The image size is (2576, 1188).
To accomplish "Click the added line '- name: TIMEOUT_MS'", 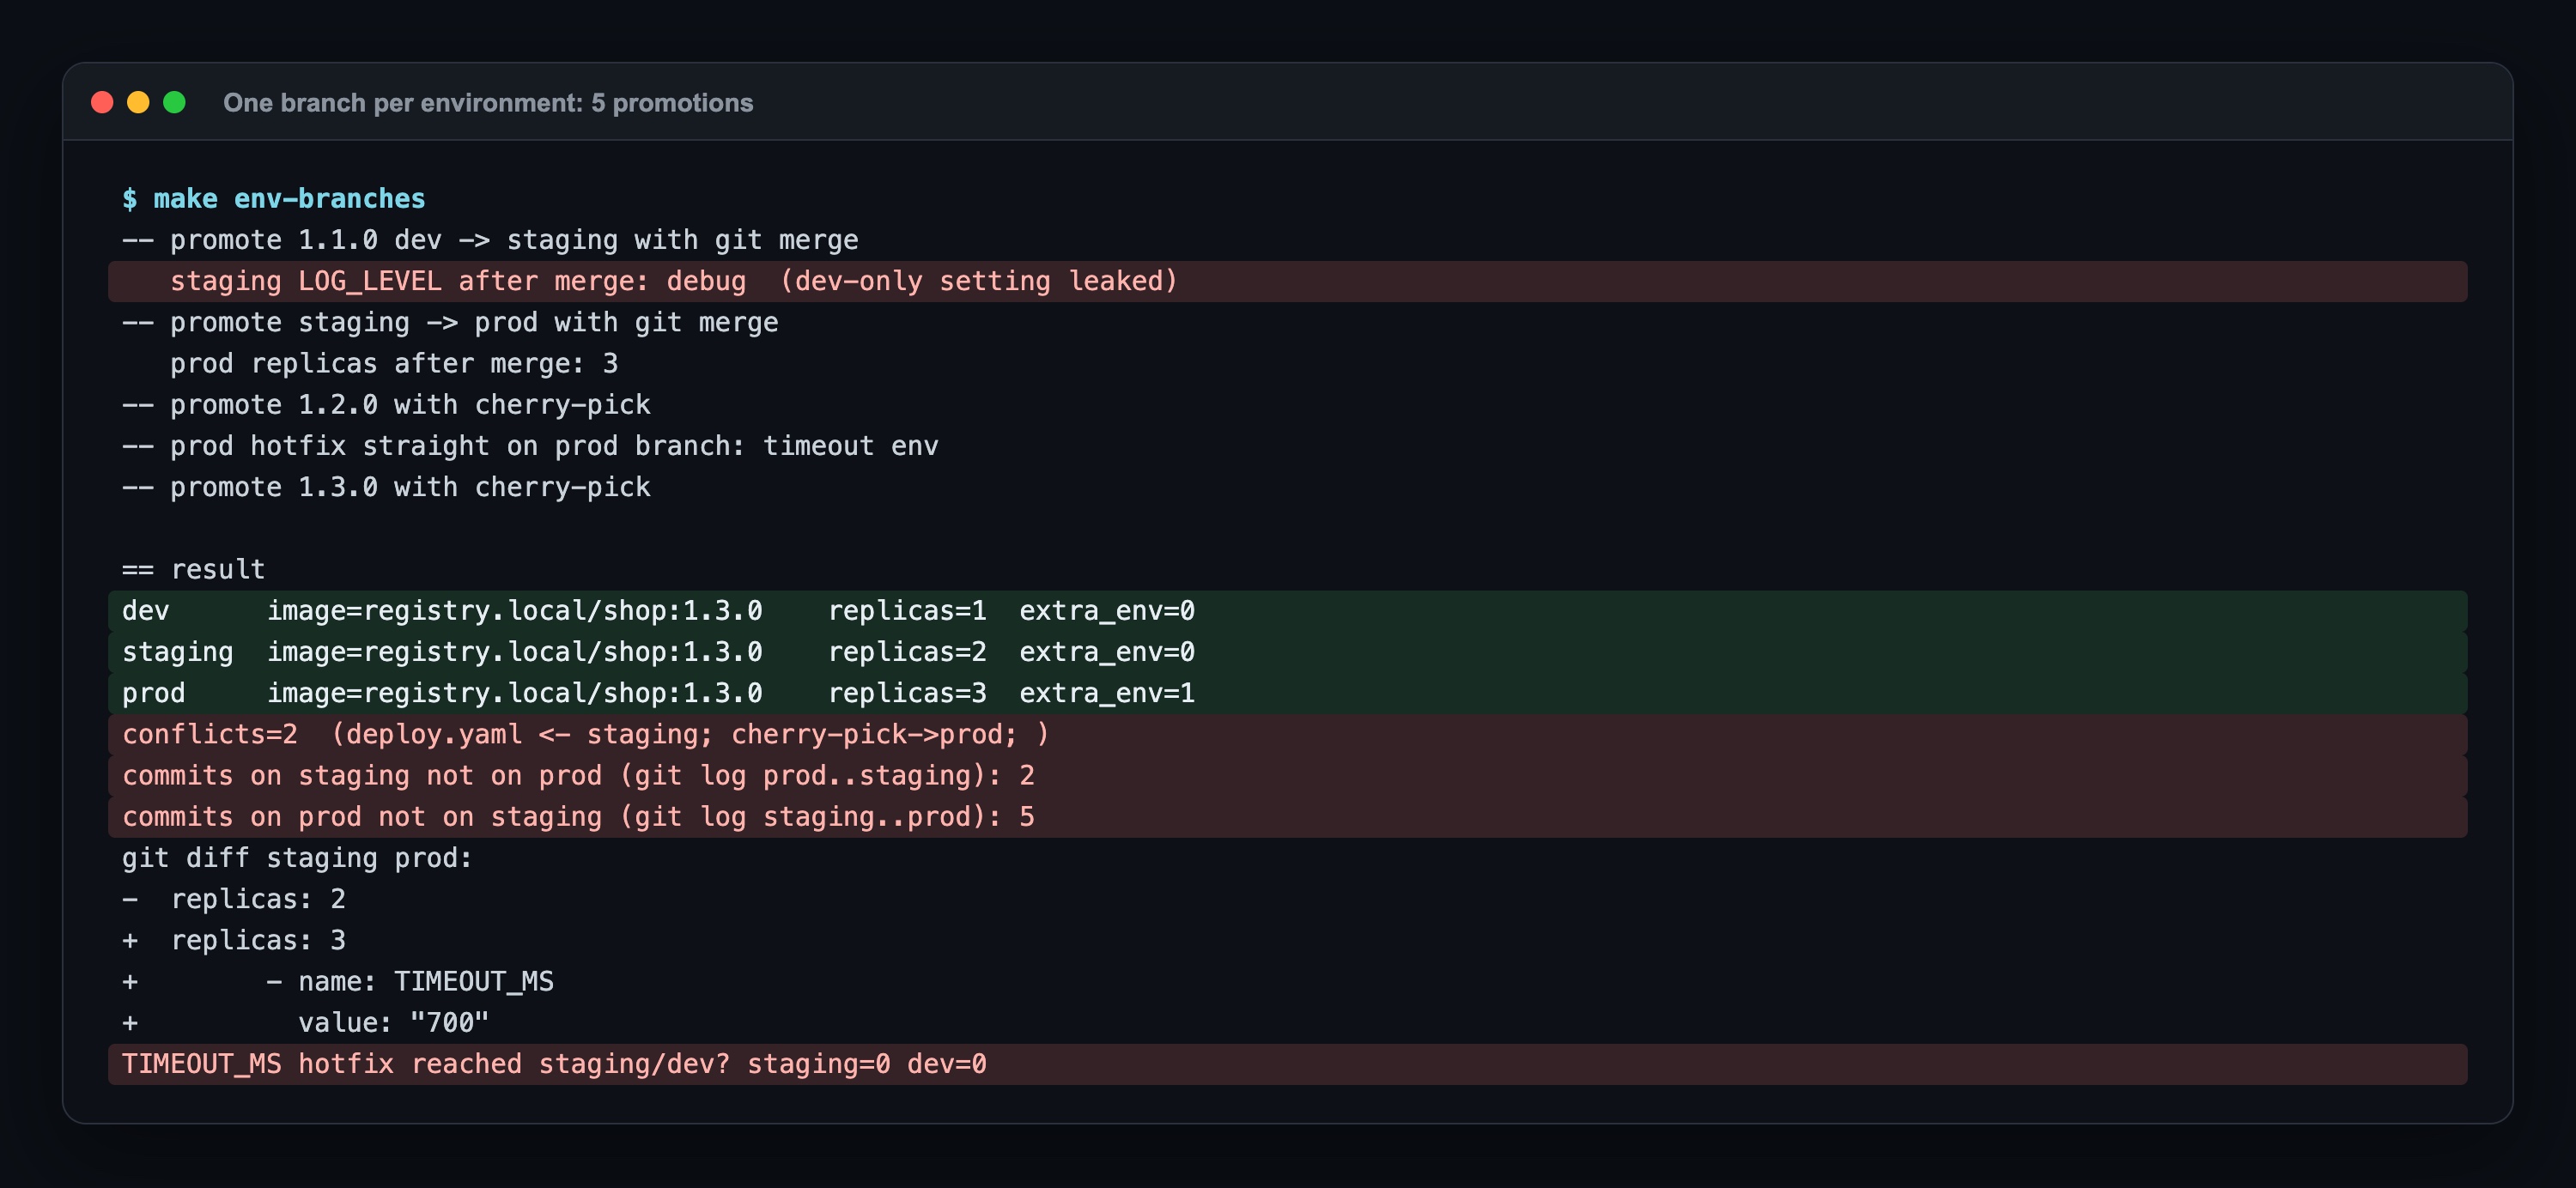I will click(x=338, y=982).
